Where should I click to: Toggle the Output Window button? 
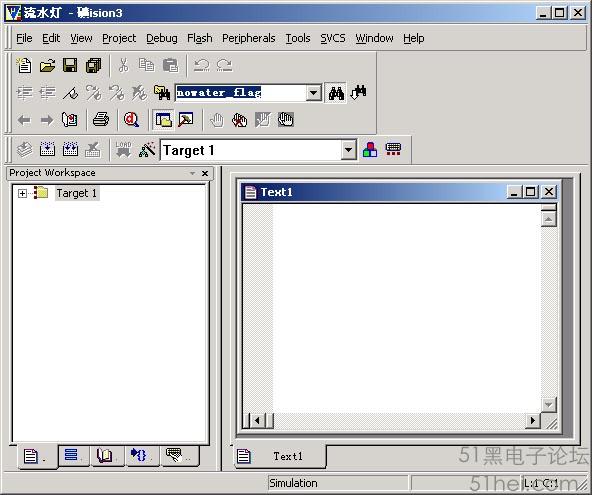click(186, 120)
